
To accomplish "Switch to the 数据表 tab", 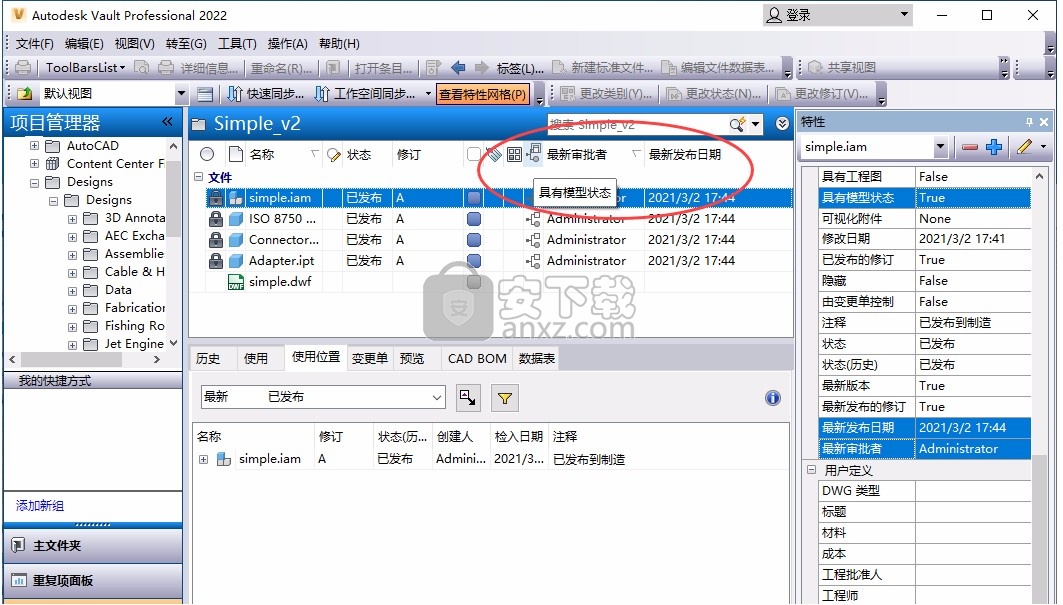I will point(536,359).
